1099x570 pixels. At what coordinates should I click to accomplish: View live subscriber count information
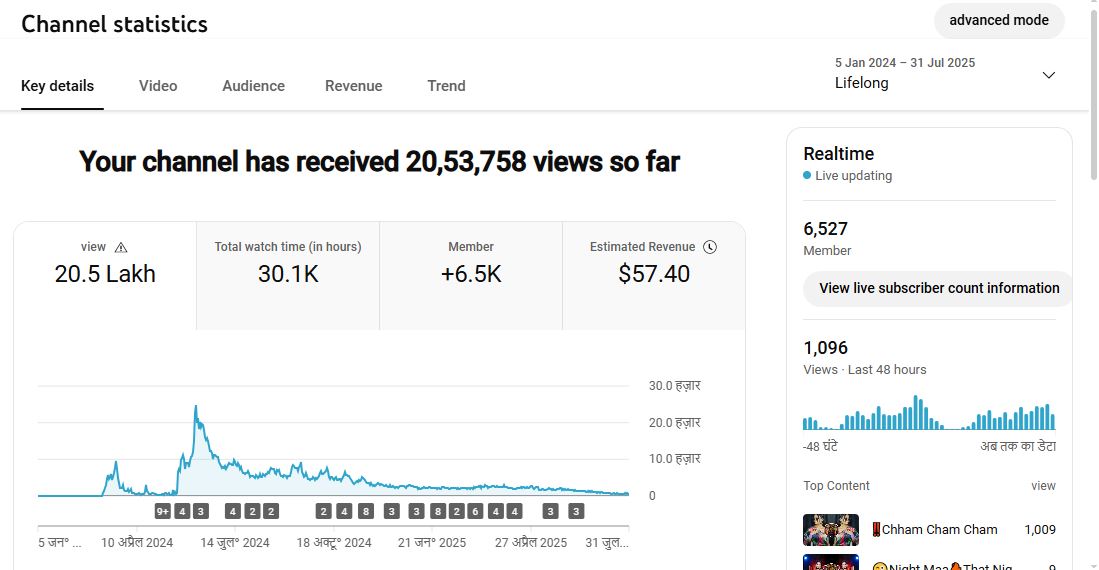938,288
